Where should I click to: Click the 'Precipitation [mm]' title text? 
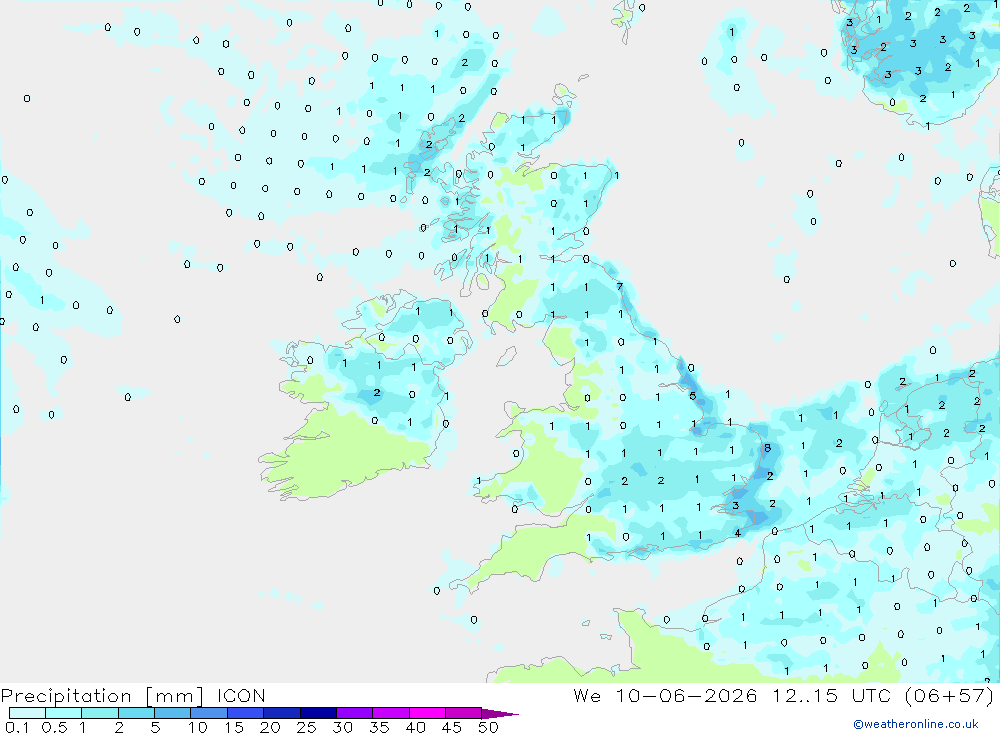[x=102, y=696]
